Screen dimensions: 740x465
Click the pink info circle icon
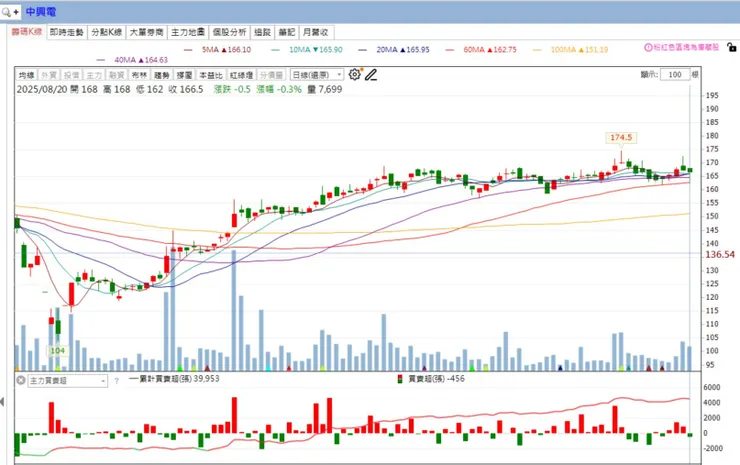click(x=648, y=48)
